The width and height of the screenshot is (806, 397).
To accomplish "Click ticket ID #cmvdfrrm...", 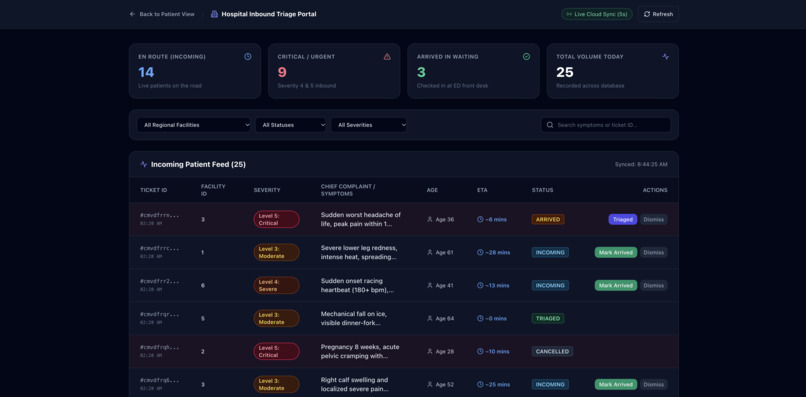I will (x=160, y=215).
